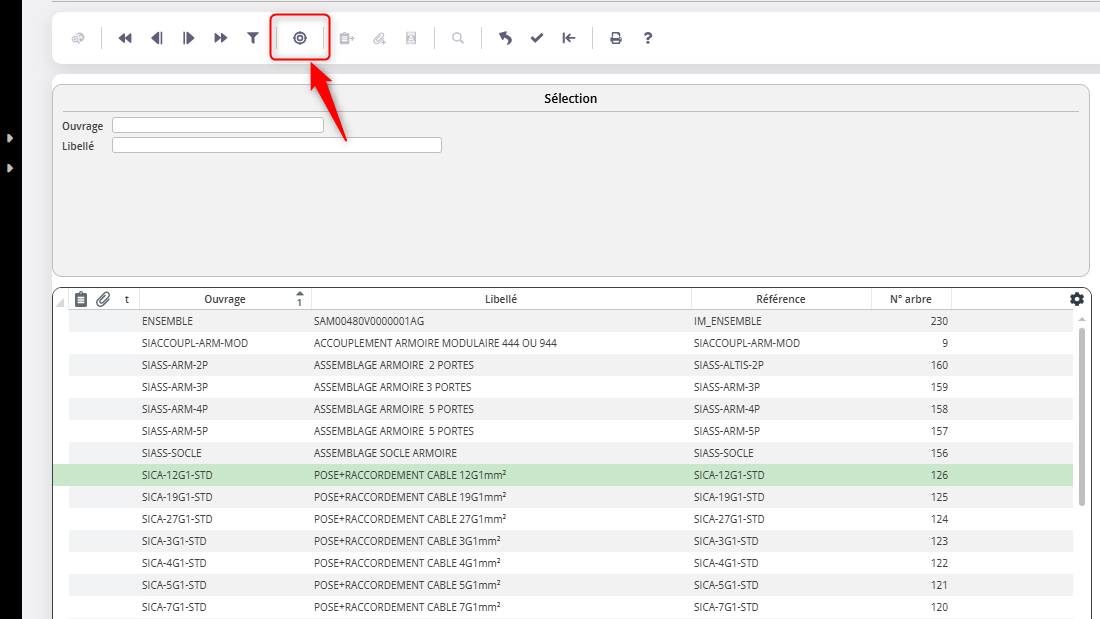Click the greyed document icon in toolbar
Viewport: 1100px width, 619px height.
(411, 38)
